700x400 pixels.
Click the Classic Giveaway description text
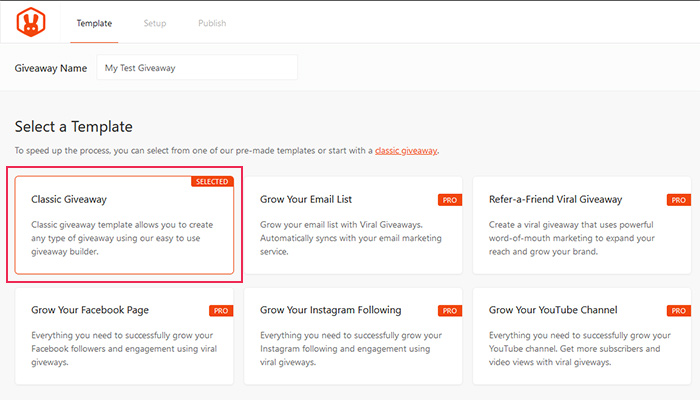click(x=122, y=238)
